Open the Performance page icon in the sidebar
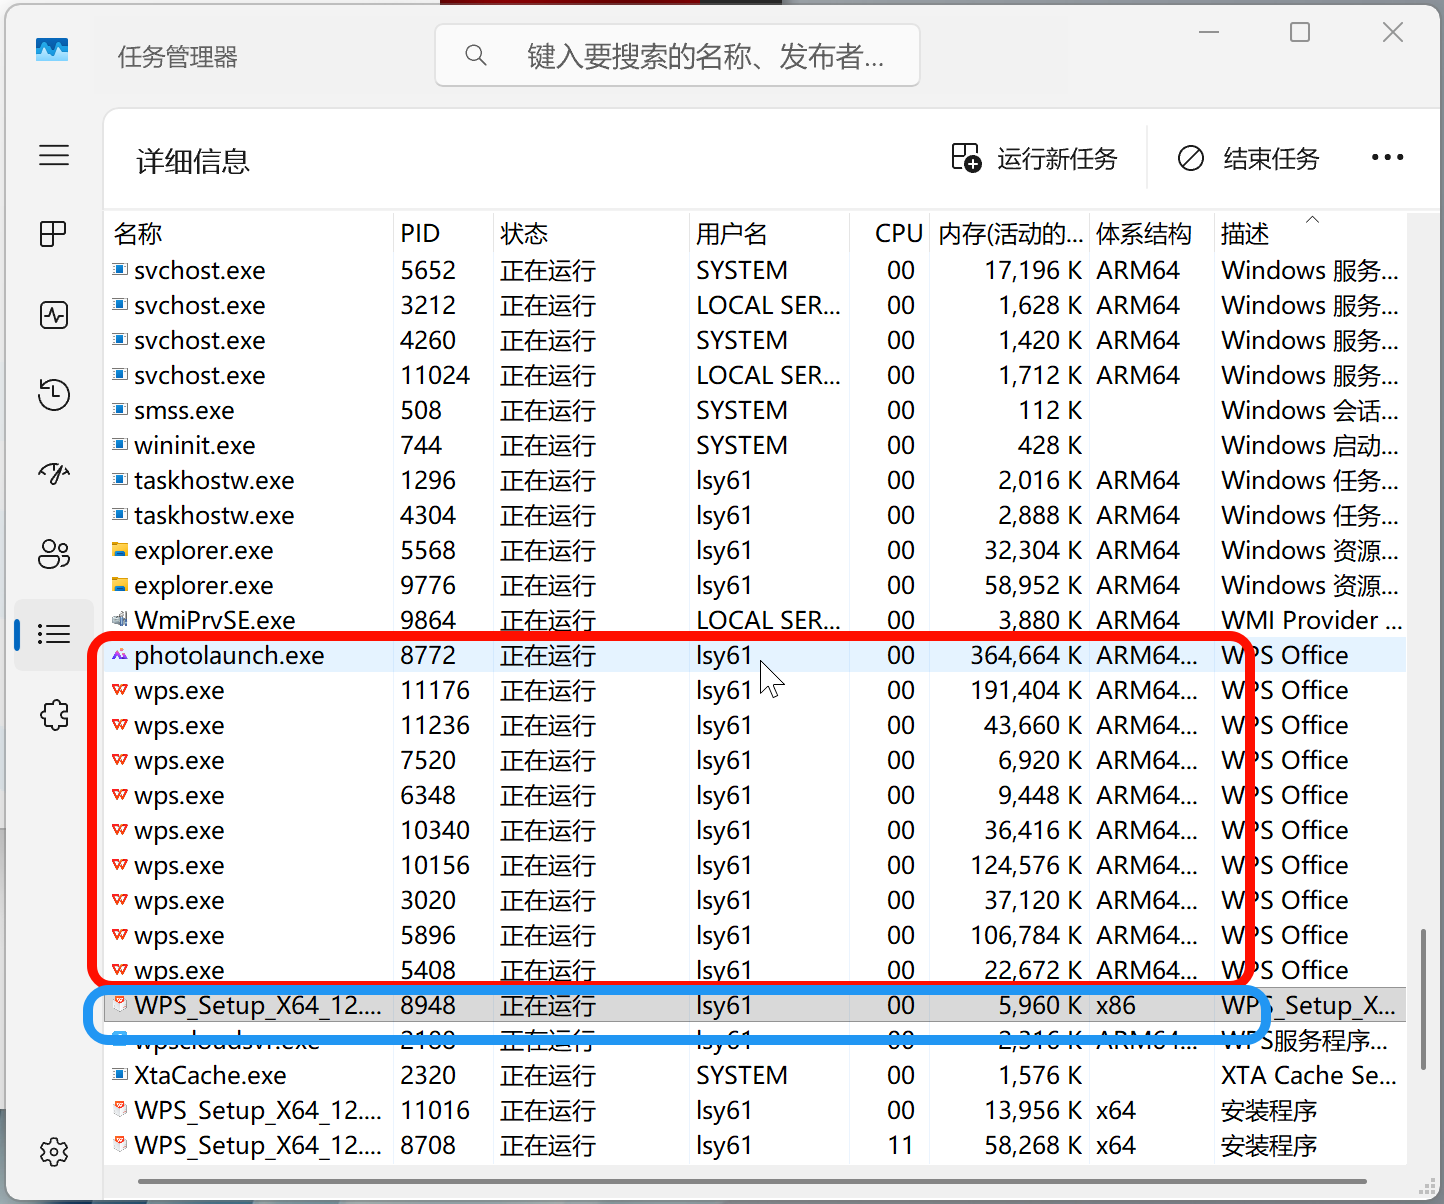 point(54,315)
